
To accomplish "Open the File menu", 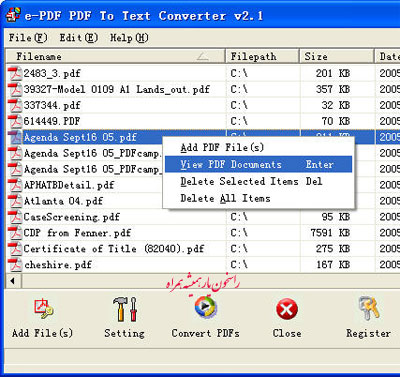I will [28, 38].
